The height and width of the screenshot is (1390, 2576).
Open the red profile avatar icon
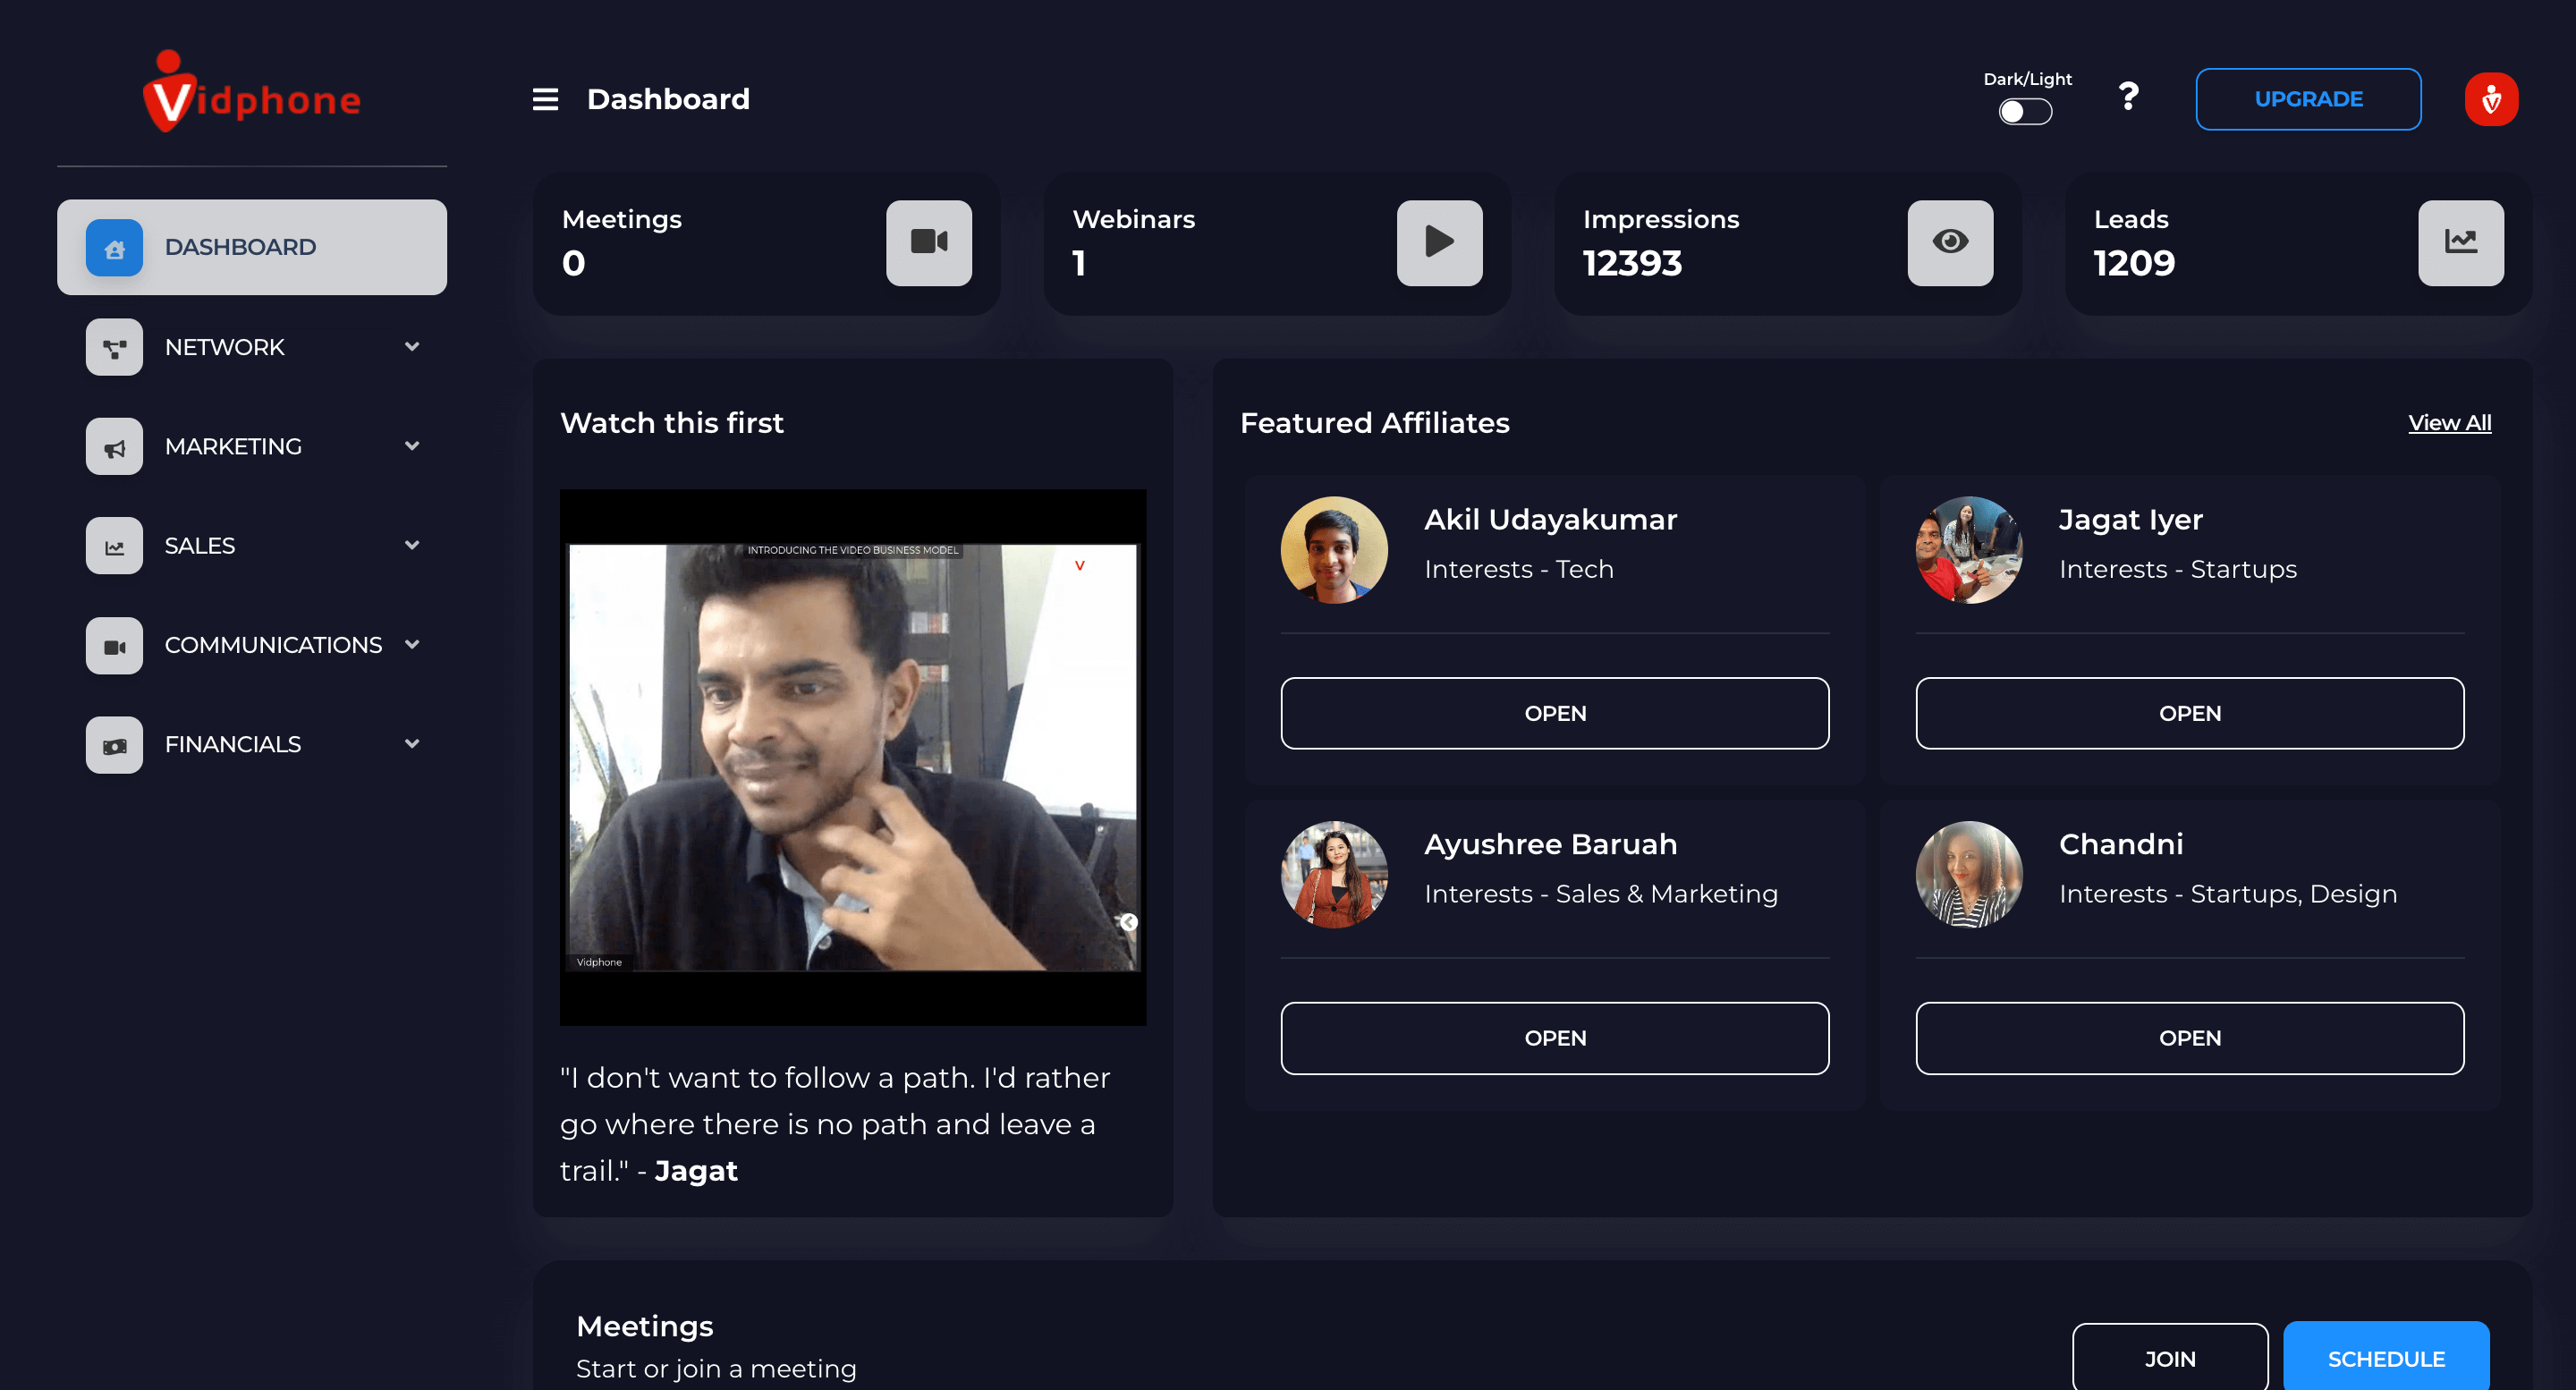pyautogui.click(x=2490, y=99)
